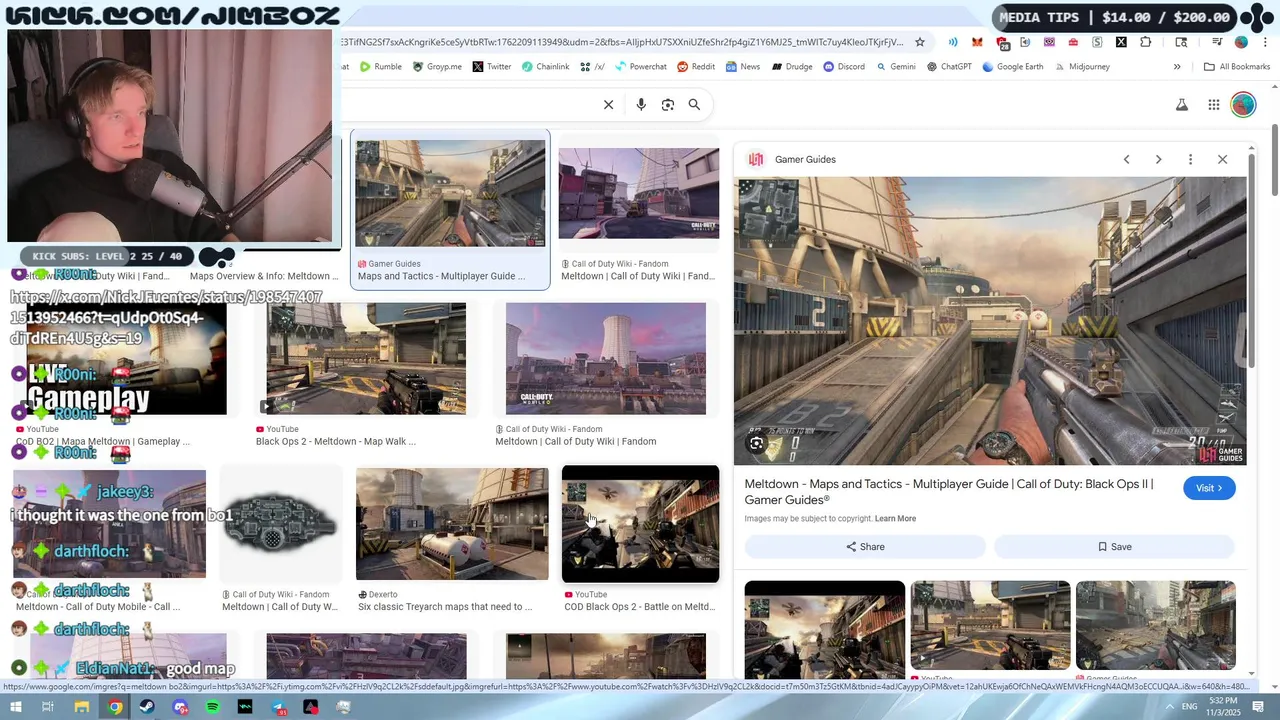The height and width of the screenshot is (720, 1280).
Task: Open the All Bookmarks folder
Action: tap(1237, 67)
